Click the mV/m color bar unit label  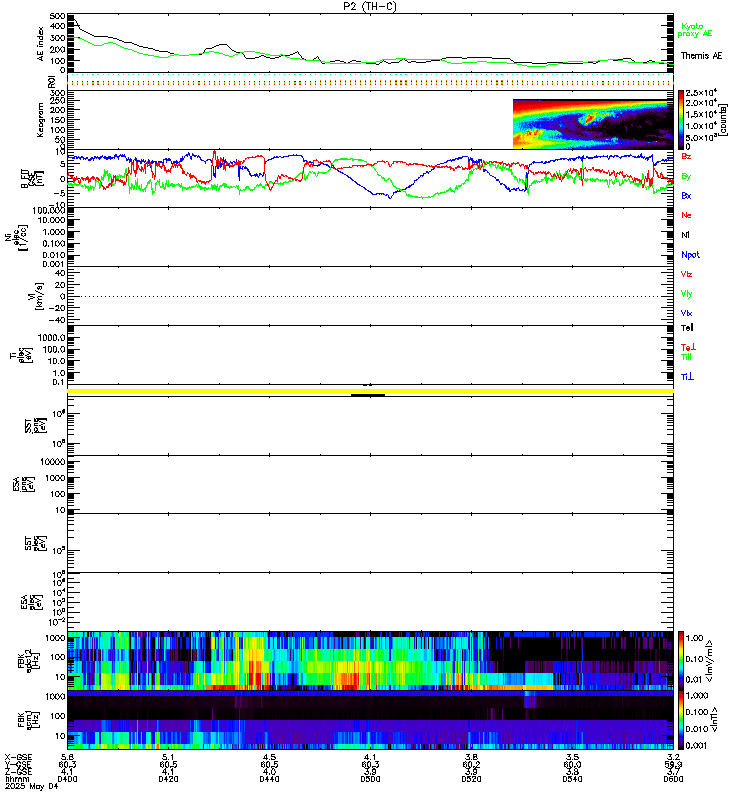click(708, 661)
